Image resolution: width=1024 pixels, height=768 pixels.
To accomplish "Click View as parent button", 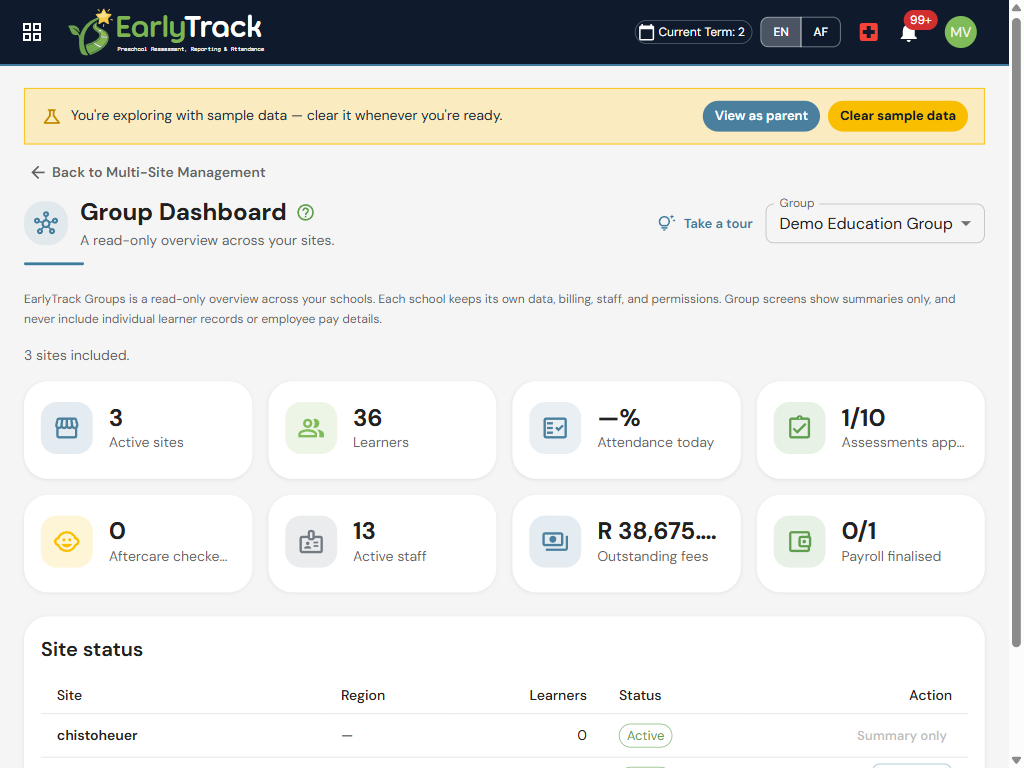I will coord(761,116).
